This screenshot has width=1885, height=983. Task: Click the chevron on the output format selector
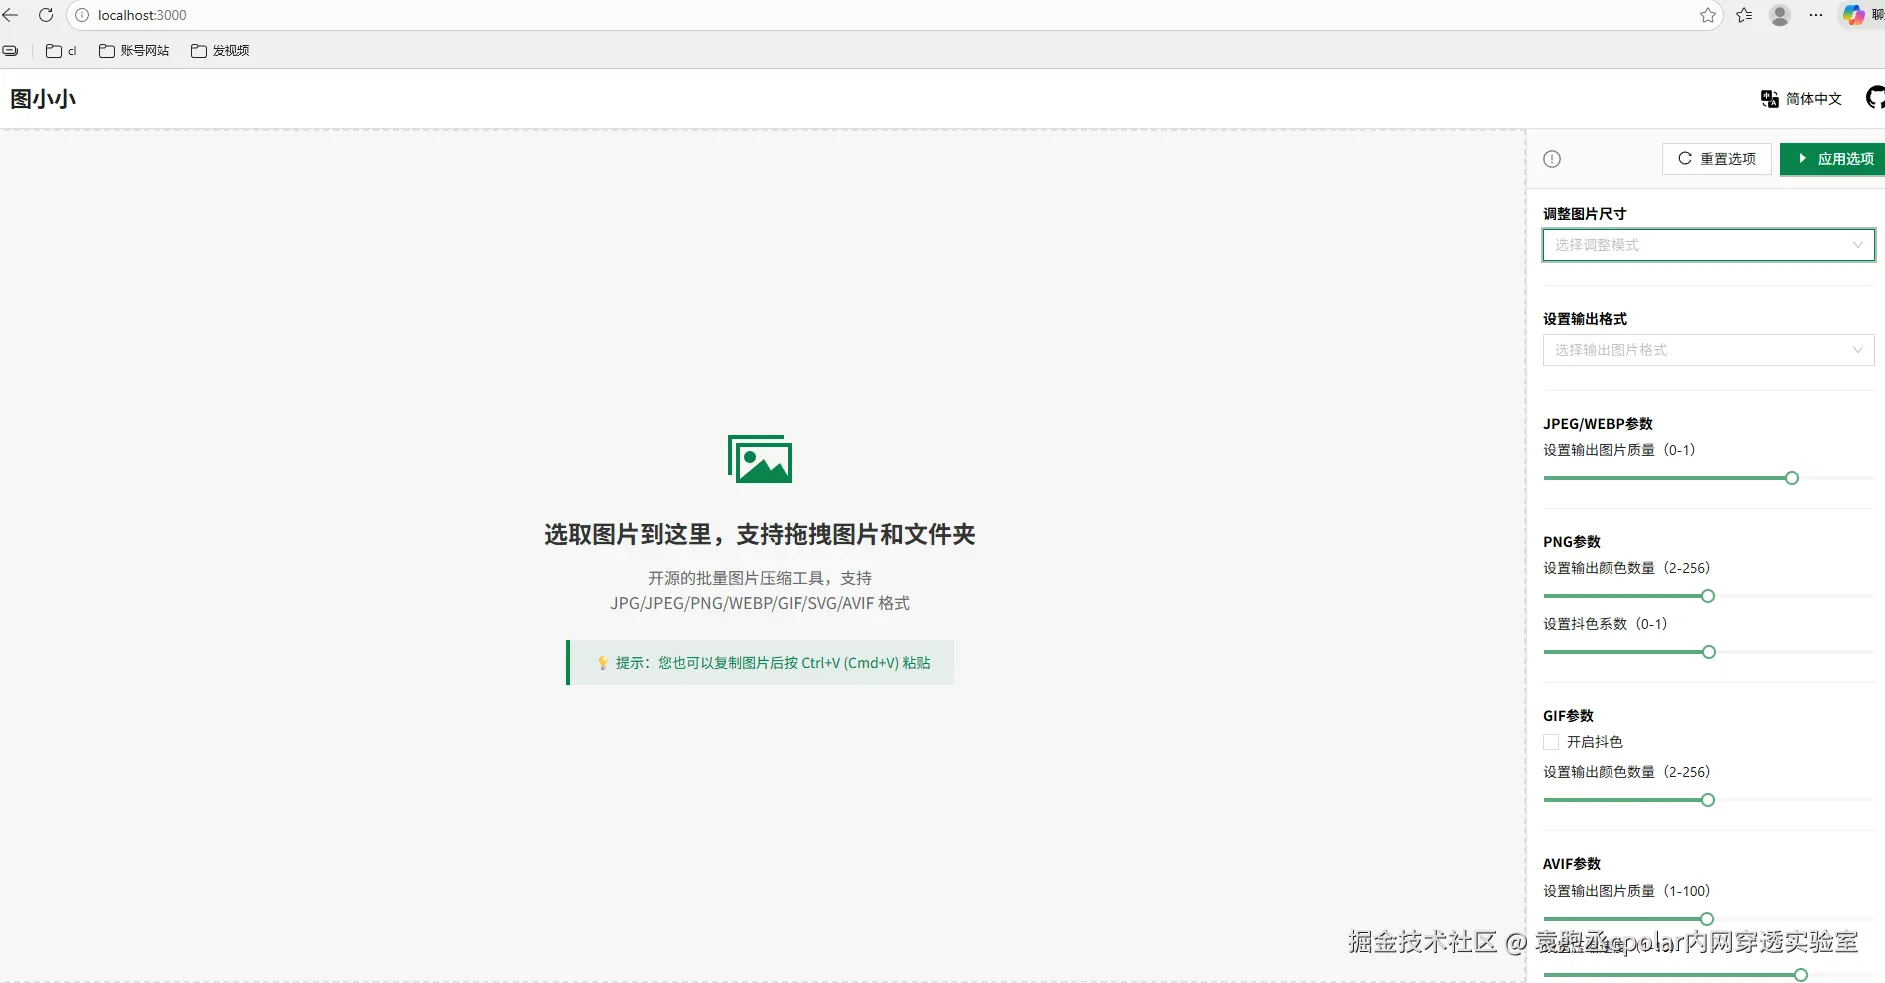[1857, 350]
